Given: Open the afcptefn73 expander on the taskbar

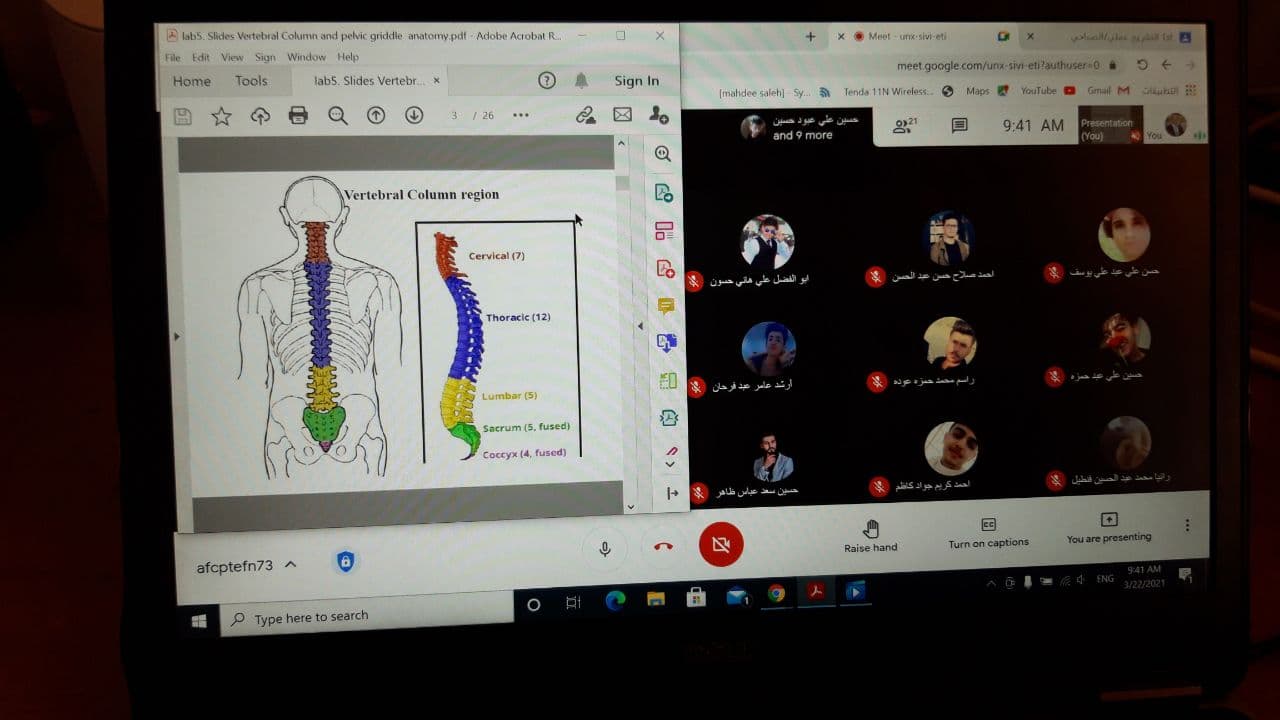Looking at the screenshot, I should (290, 564).
